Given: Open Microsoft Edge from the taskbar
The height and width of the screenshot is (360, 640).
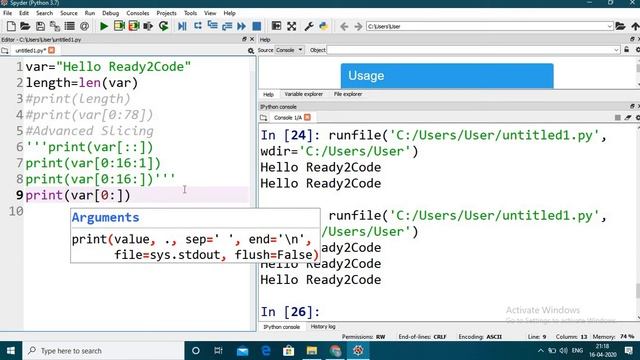Looking at the screenshot, I should pos(266,351).
